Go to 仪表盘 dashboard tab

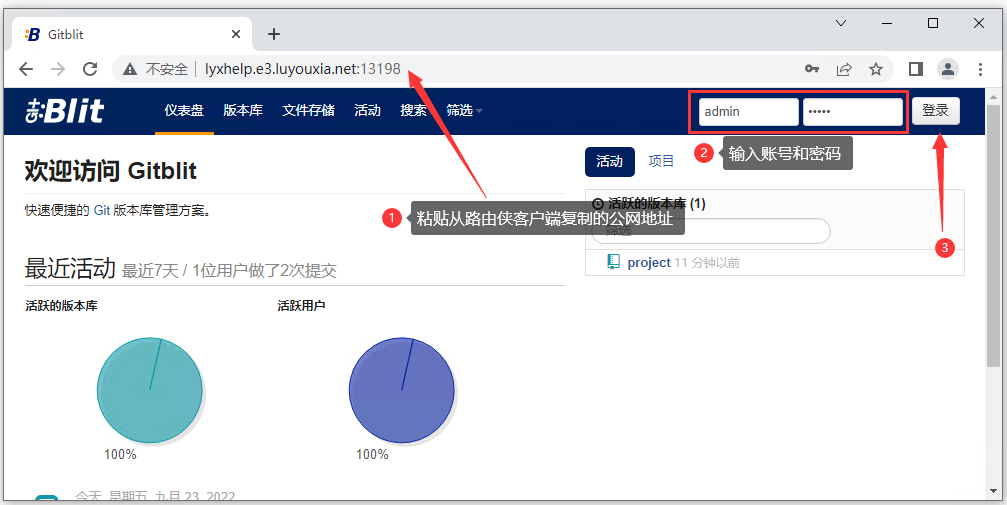(184, 111)
